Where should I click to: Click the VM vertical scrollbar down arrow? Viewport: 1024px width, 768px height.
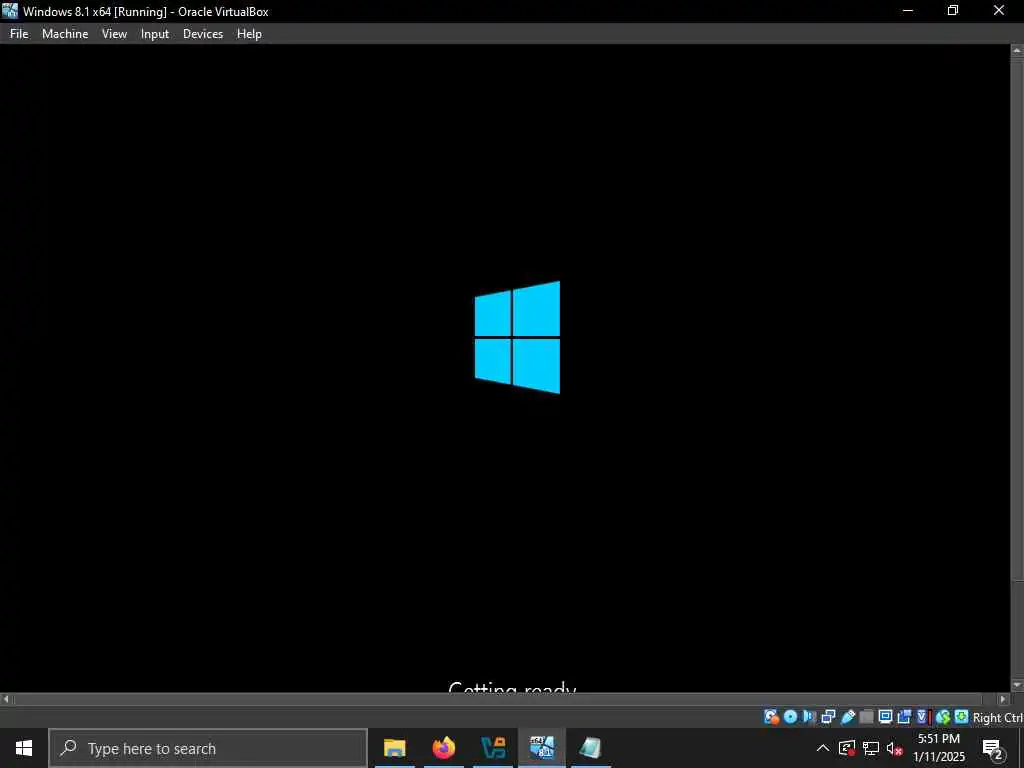pyautogui.click(x=1017, y=684)
